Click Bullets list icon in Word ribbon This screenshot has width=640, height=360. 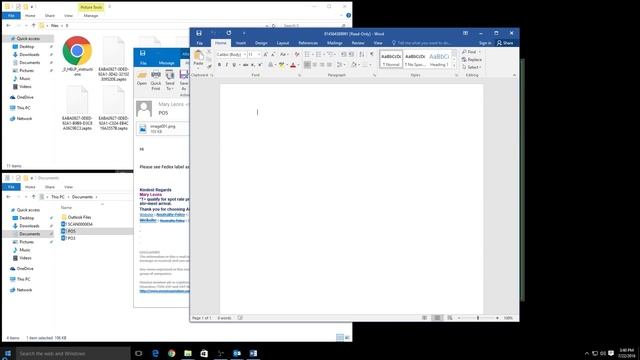coord(308,54)
